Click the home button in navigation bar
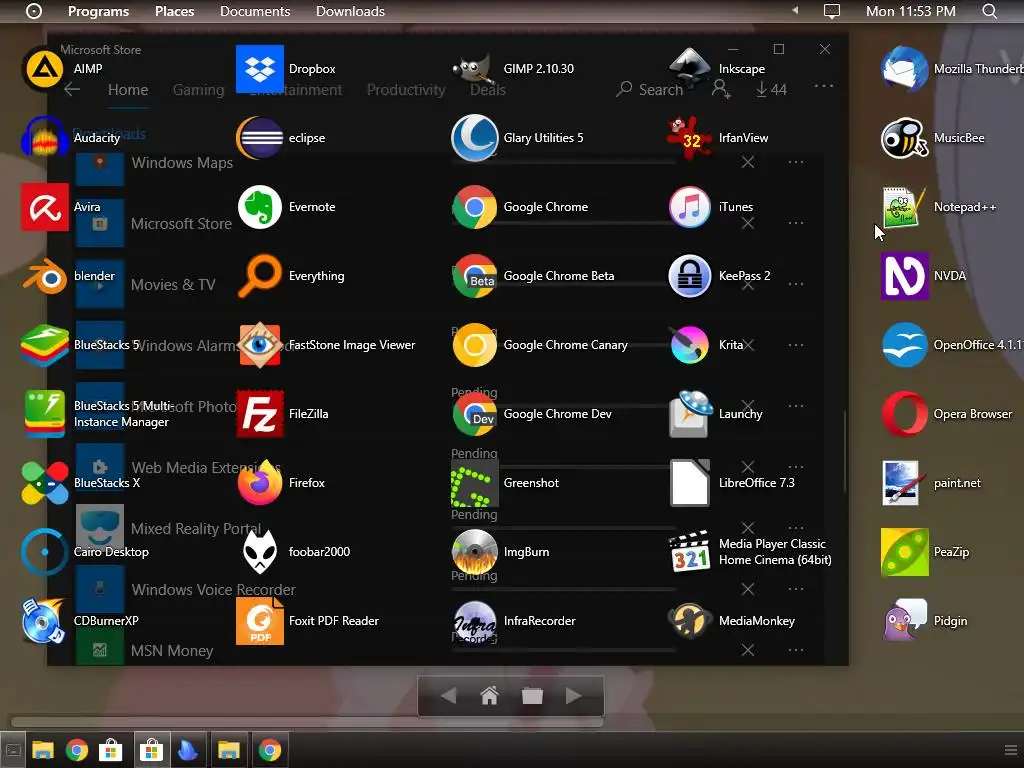This screenshot has width=1024, height=768. (489, 696)
